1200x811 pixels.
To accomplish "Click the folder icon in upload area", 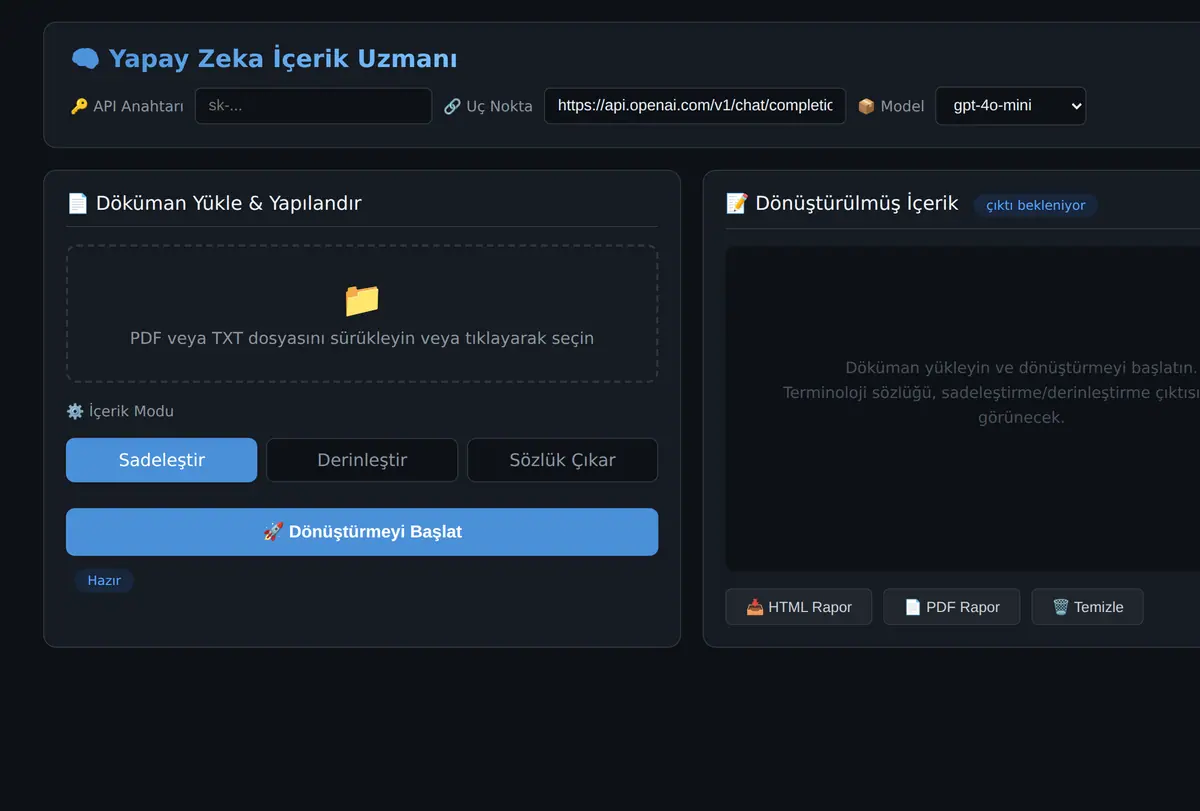I will click(x=362, y=300).
